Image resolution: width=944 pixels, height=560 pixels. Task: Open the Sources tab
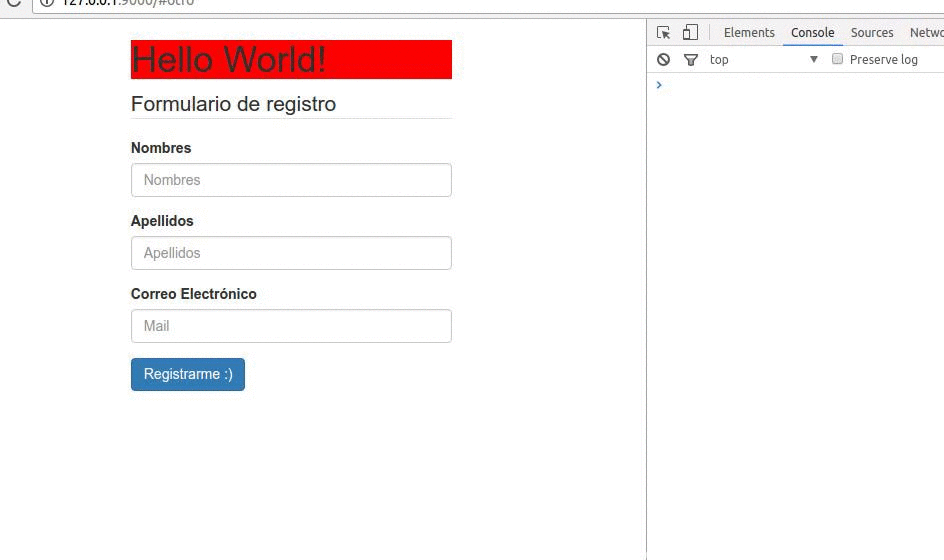tap(872, 33)
